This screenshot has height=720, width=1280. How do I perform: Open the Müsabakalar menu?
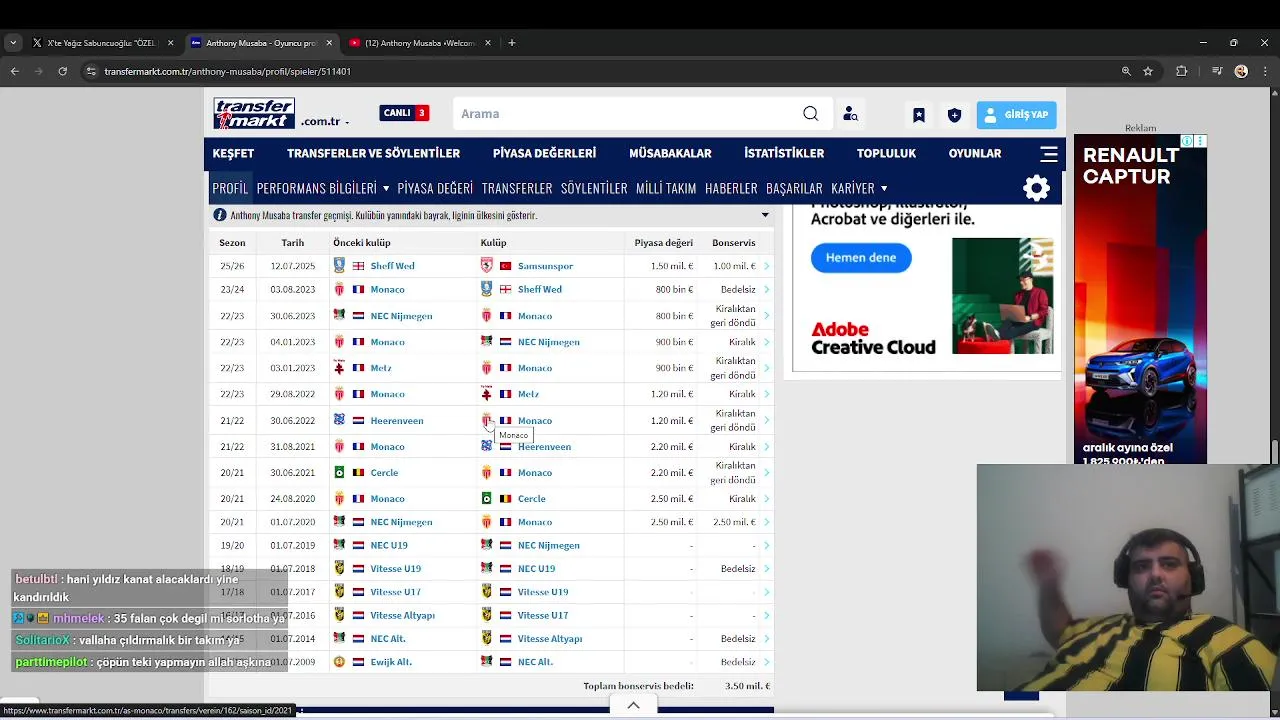670,153
